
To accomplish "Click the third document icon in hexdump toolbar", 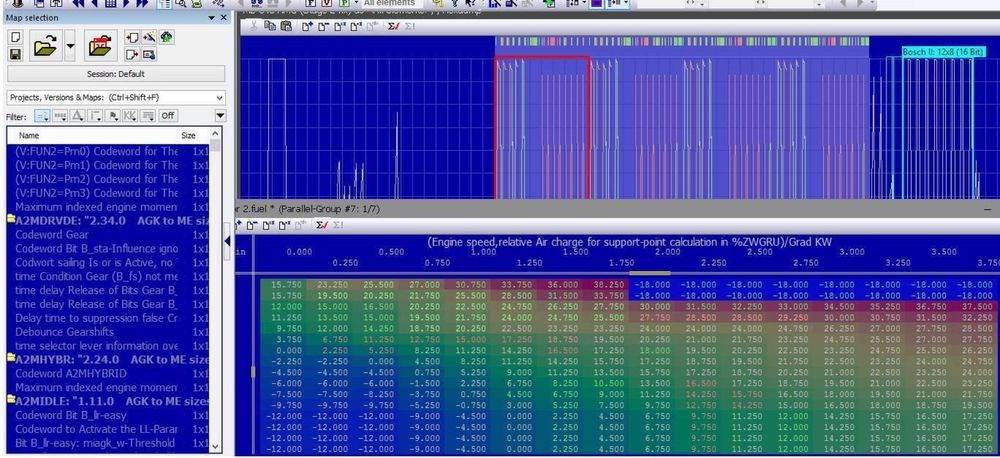I will (x=339, y=26).
